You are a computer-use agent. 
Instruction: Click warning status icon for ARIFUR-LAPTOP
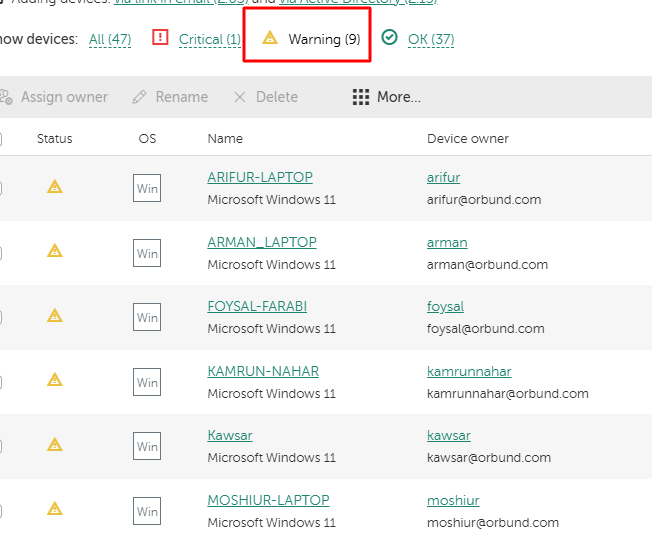coord(55,187)
